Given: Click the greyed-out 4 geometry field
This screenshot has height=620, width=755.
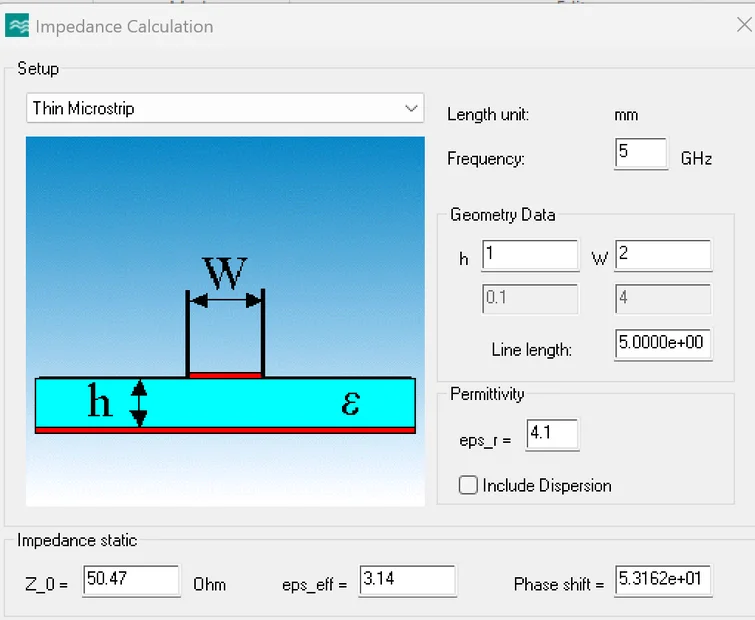Looking at the screenshot, I should [x=663, y=298].
